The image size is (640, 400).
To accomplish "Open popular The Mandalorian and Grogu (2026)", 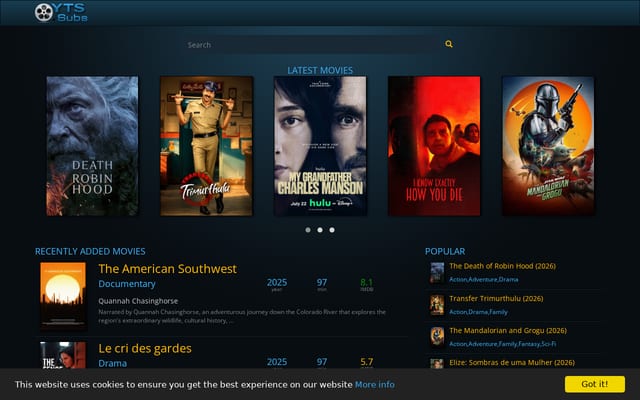I will [x=508, y=331].
